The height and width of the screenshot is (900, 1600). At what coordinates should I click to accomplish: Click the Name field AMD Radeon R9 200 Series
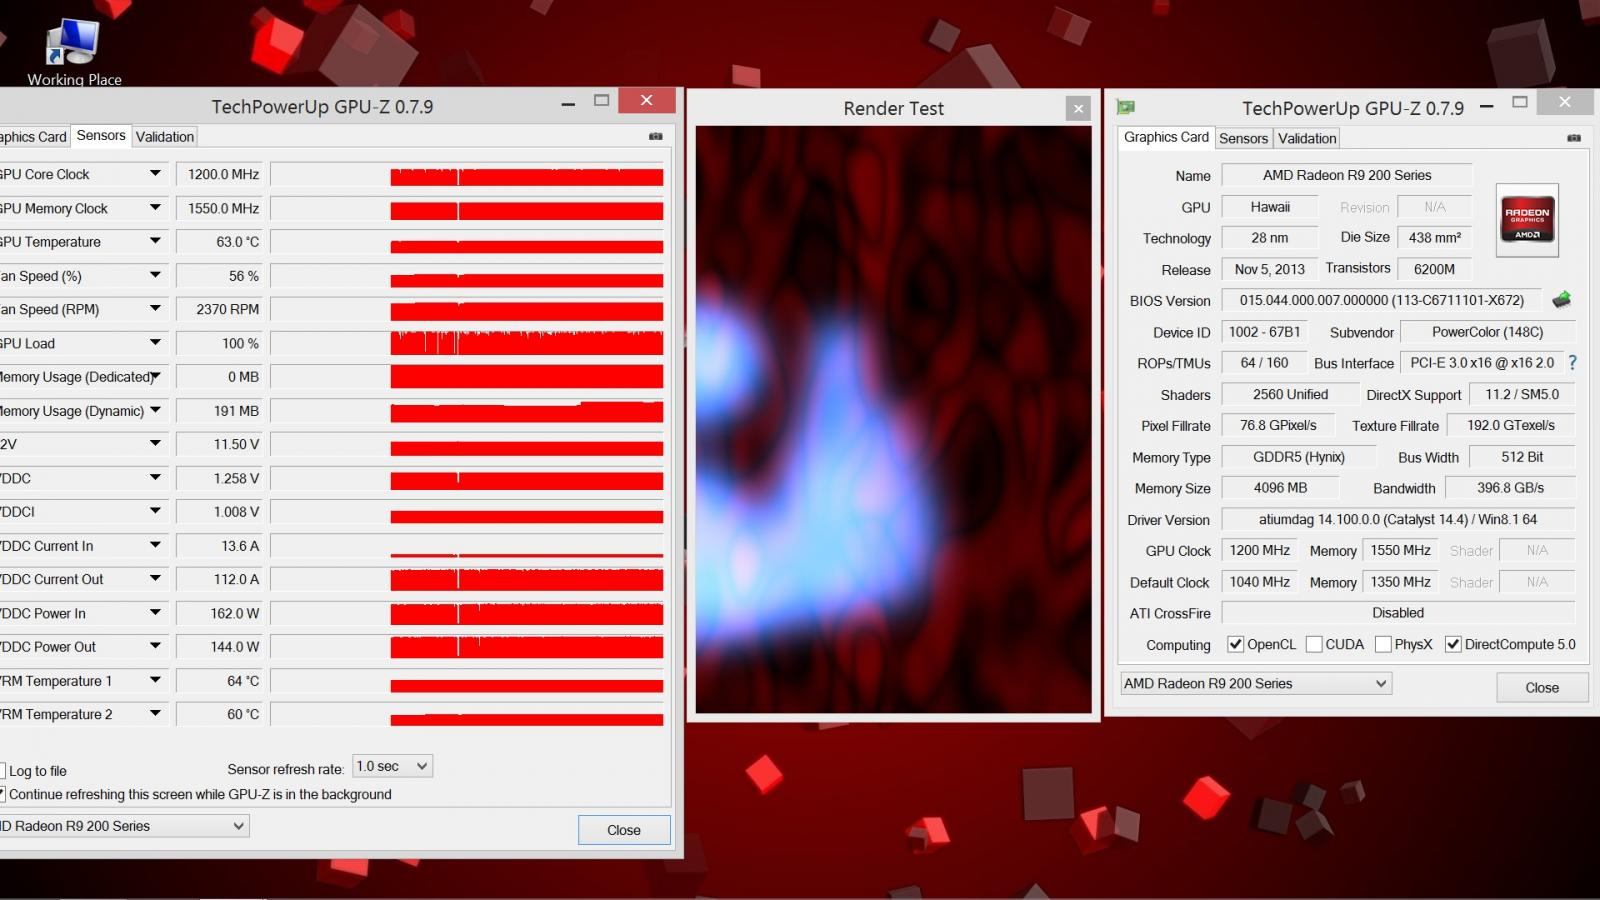[1346, 175]
